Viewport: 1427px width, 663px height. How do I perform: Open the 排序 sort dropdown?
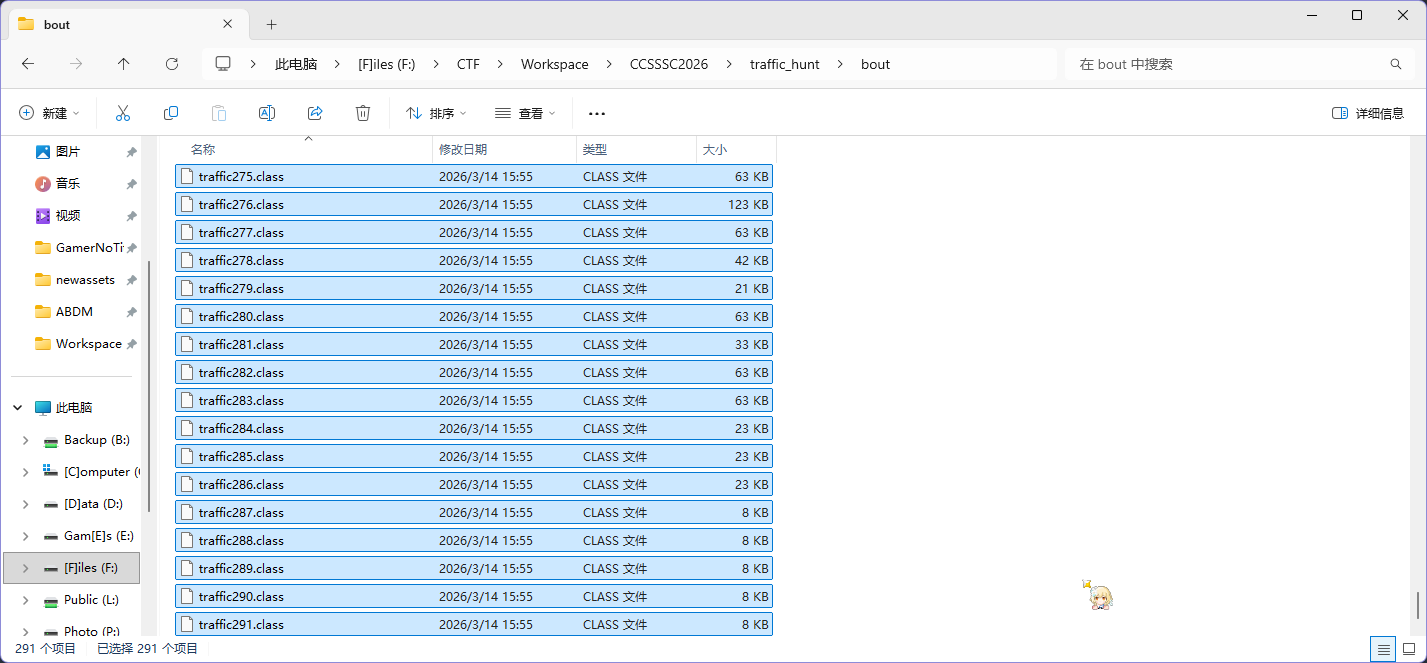[x=436, y=113]
